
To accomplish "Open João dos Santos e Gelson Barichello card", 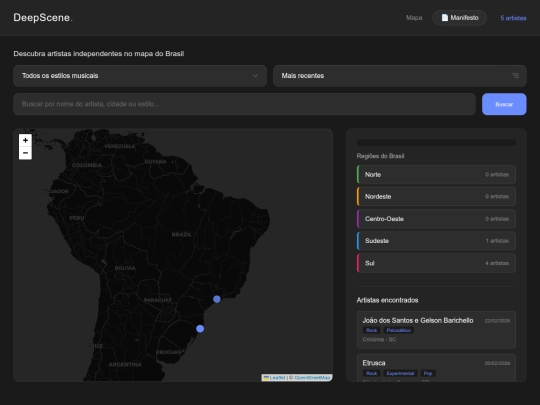I will tap(436, 330).
